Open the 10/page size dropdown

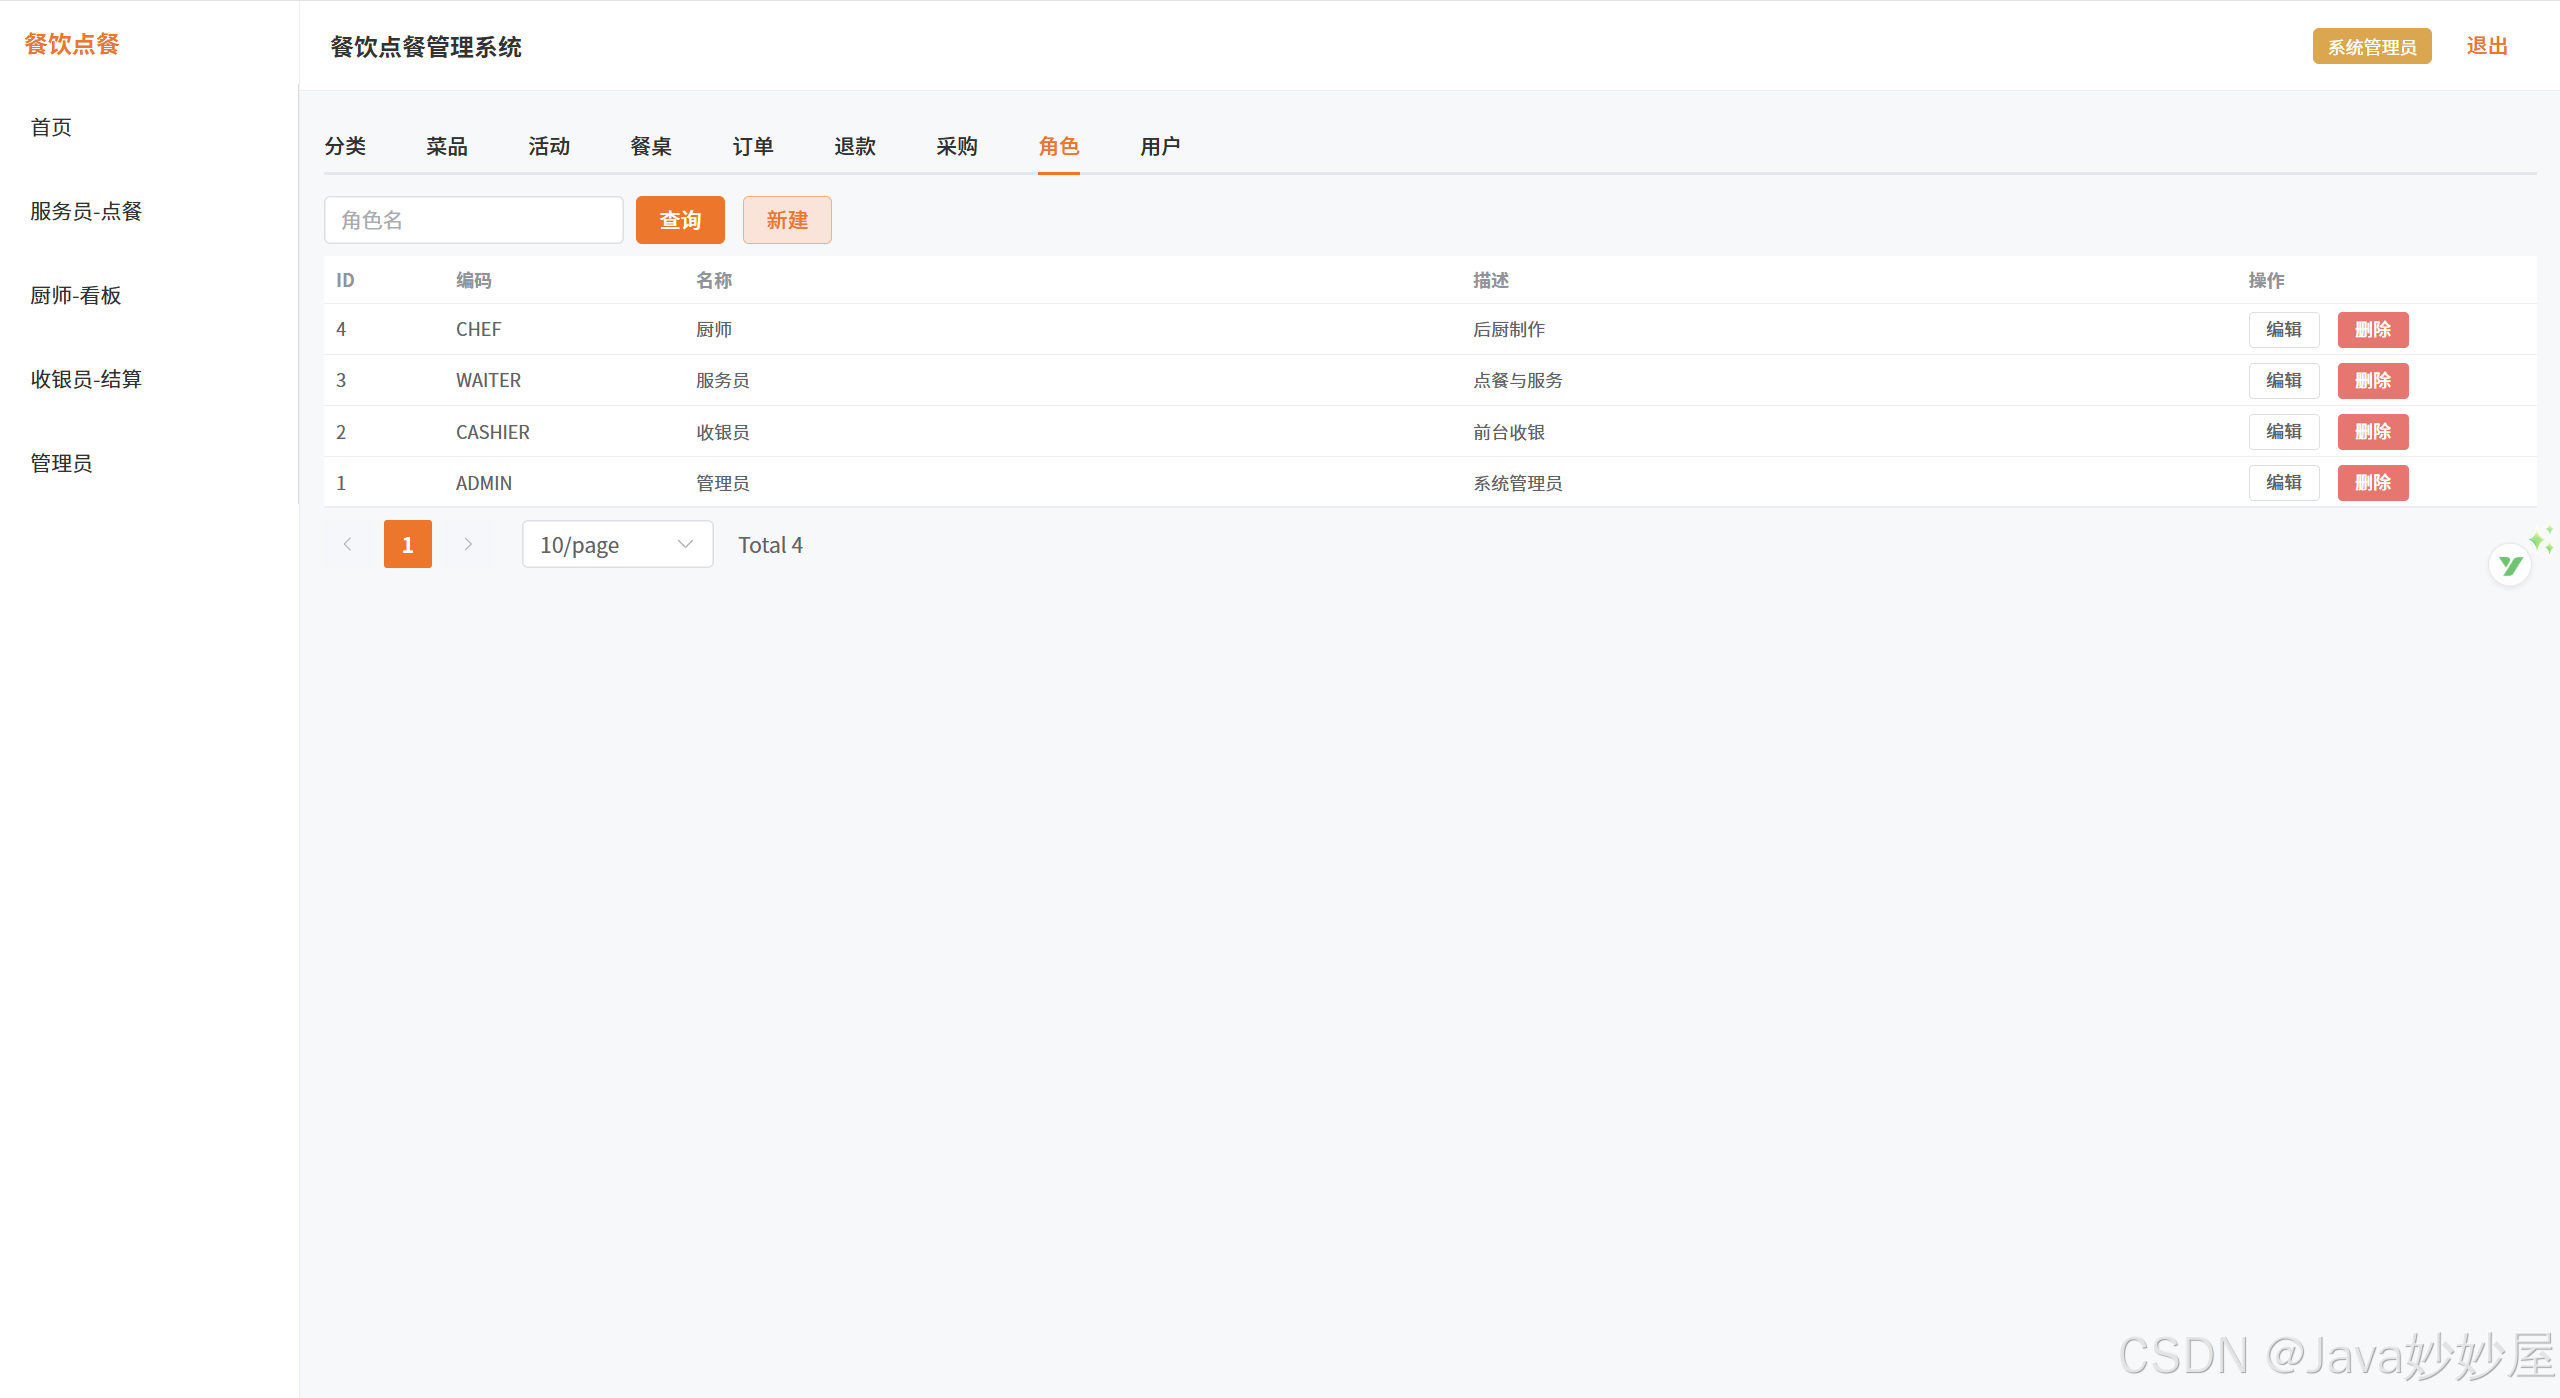617,544
